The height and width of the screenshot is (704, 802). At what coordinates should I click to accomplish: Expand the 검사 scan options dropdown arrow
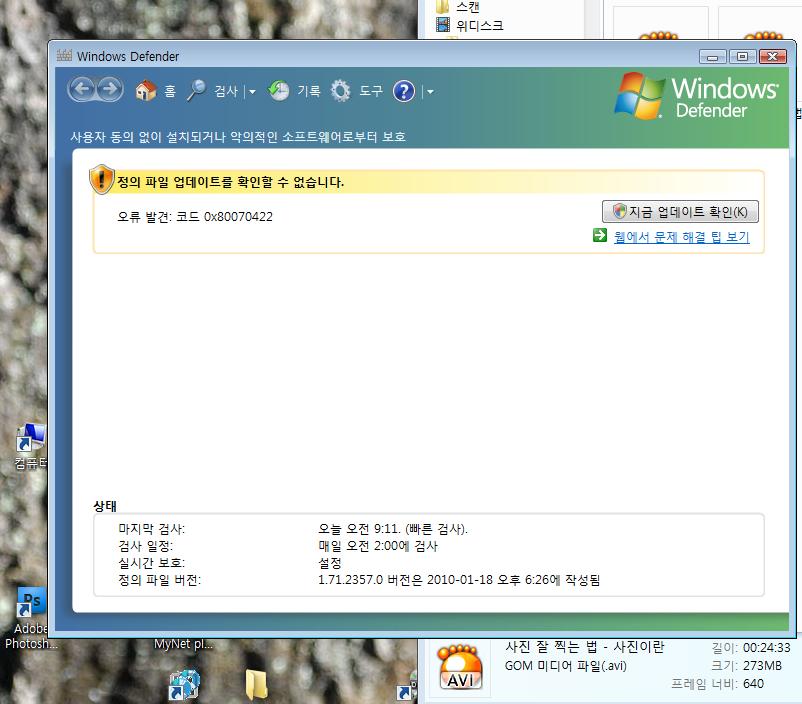coord(252,92)
